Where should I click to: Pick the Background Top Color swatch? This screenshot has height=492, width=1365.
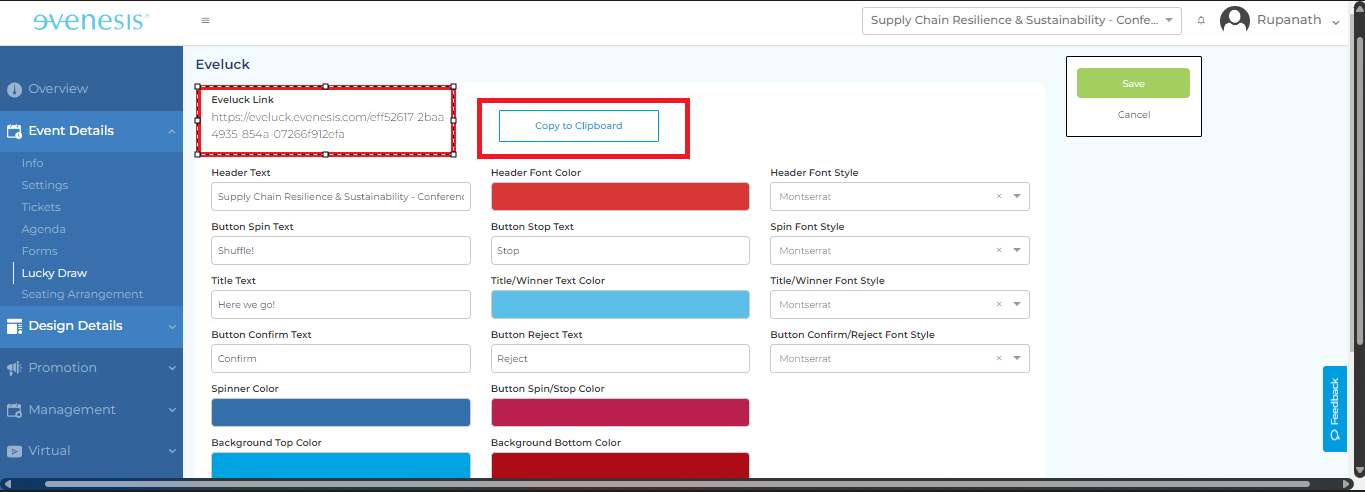pos(341,466)
